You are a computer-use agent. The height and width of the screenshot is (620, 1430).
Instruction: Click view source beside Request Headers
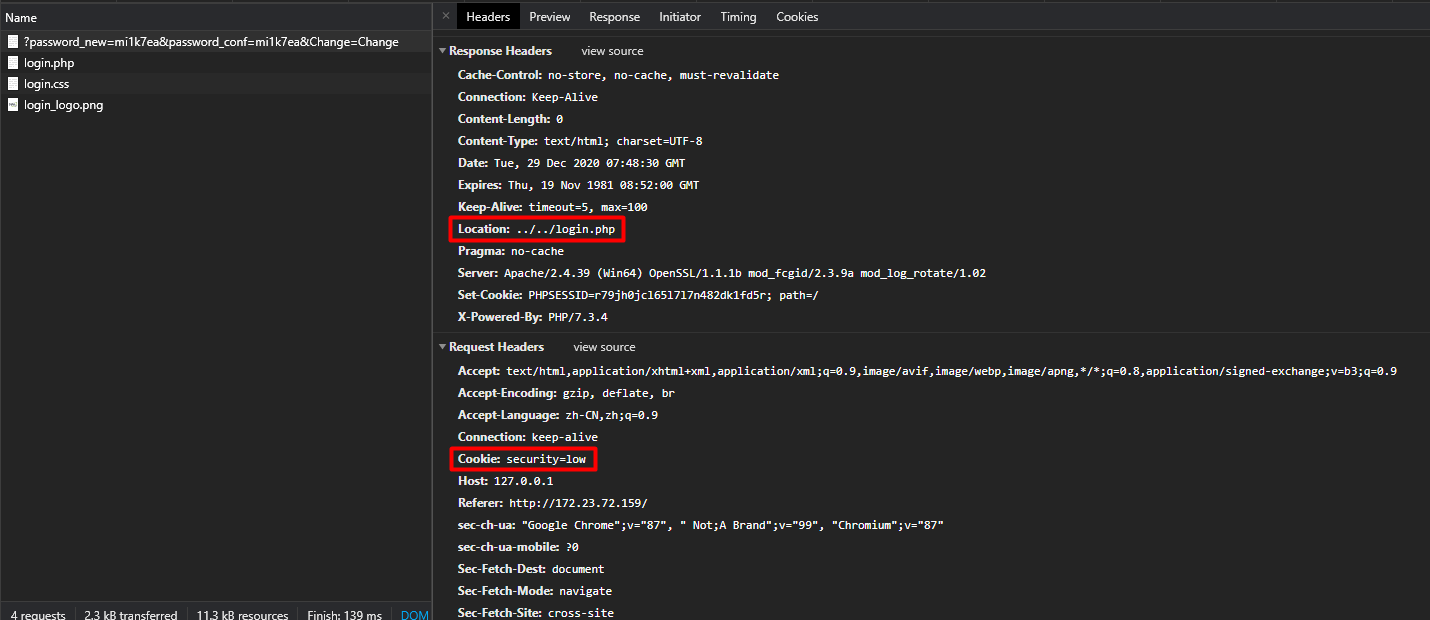[x=604, y=347]
